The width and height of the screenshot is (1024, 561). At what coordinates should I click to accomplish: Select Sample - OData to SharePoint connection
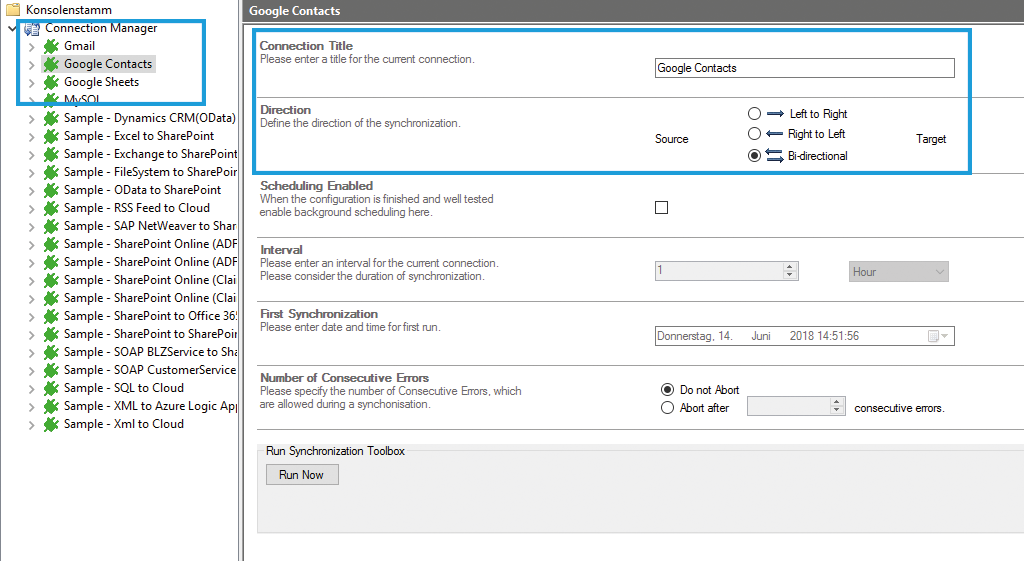142,190
